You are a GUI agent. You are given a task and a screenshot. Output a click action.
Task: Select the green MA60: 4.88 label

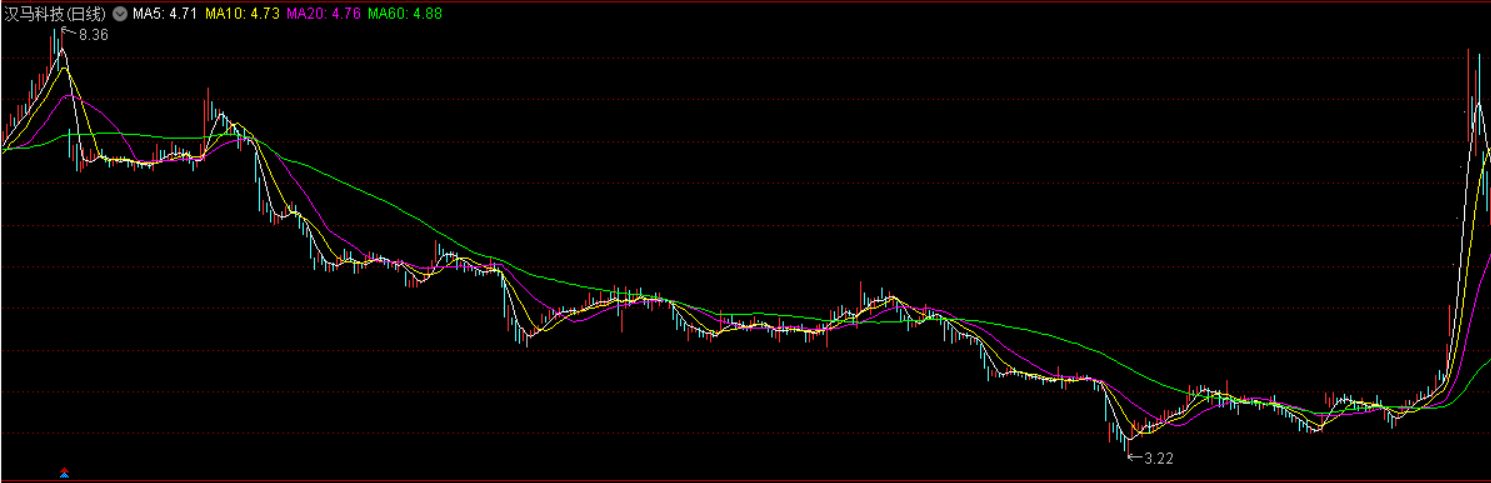click(x=405, y=14)
